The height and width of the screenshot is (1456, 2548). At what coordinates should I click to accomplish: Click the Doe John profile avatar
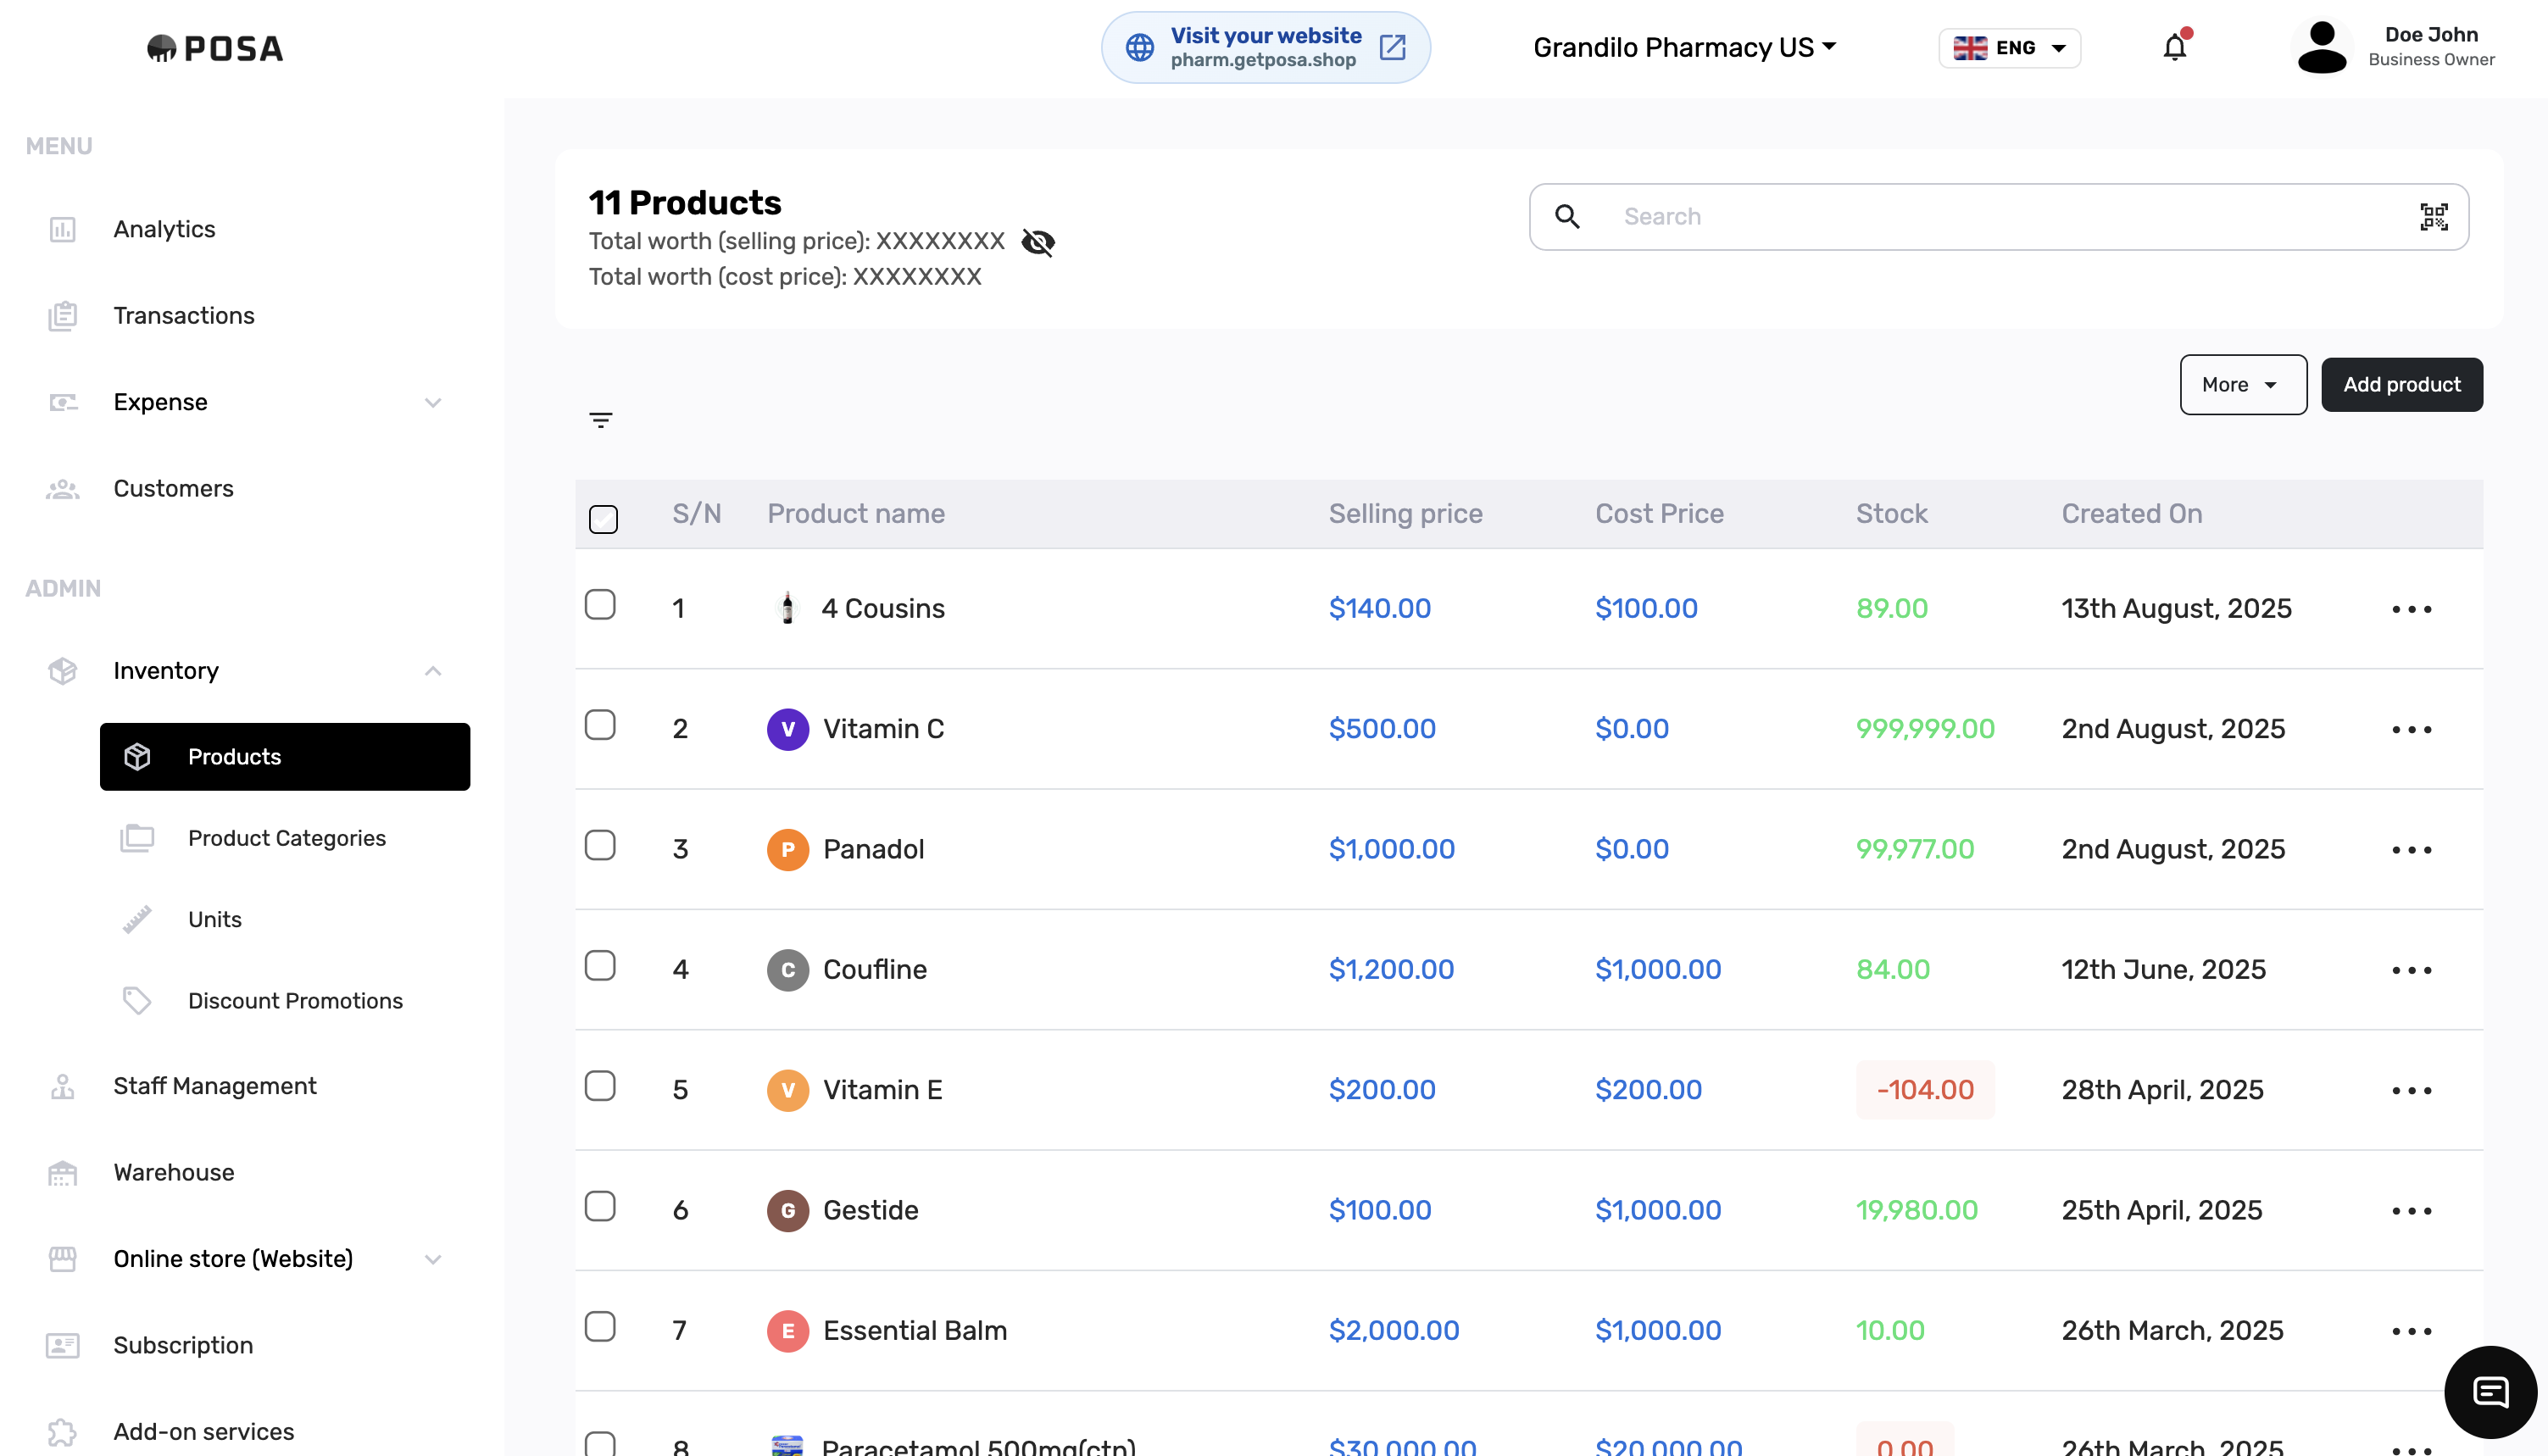coord(2322,47)
